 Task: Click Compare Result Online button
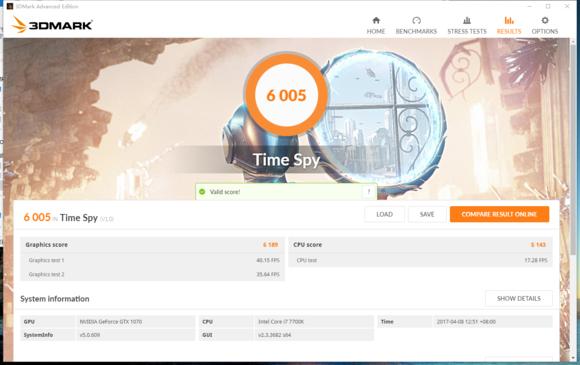click(x=499, y=214)
